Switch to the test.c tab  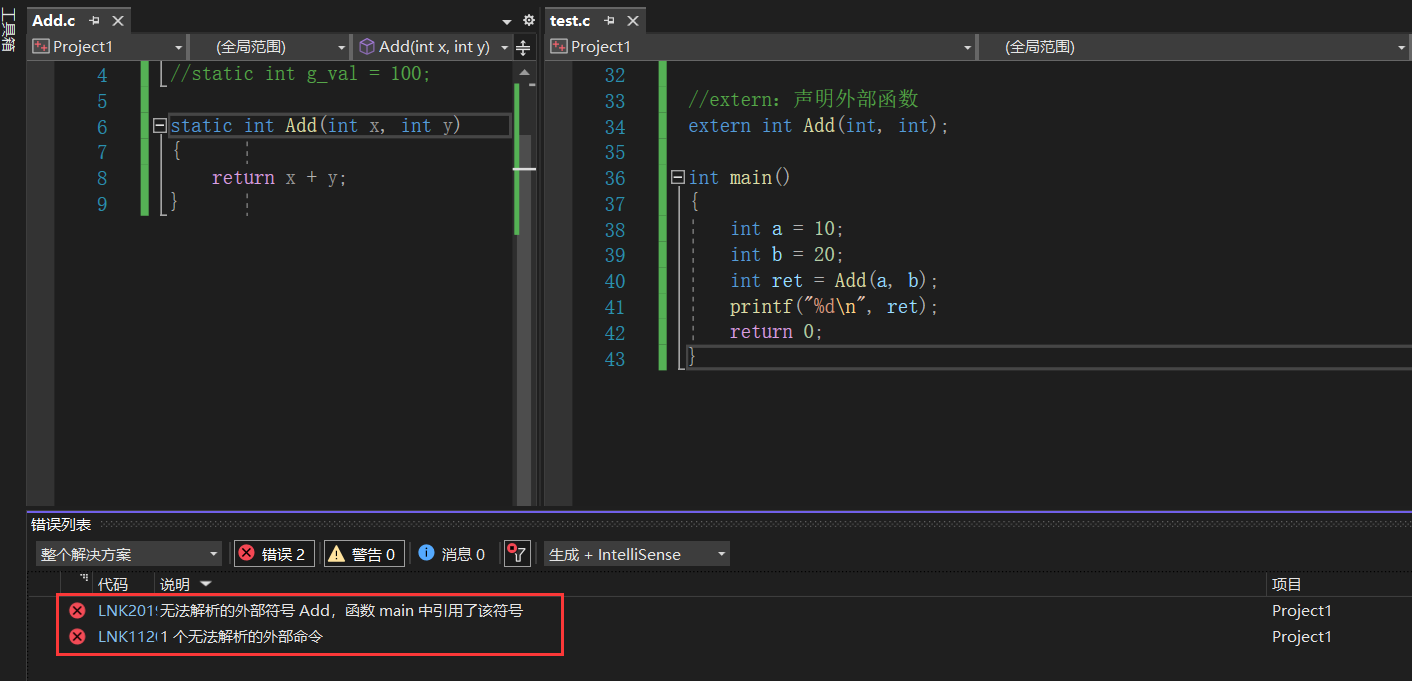(570, 20)
